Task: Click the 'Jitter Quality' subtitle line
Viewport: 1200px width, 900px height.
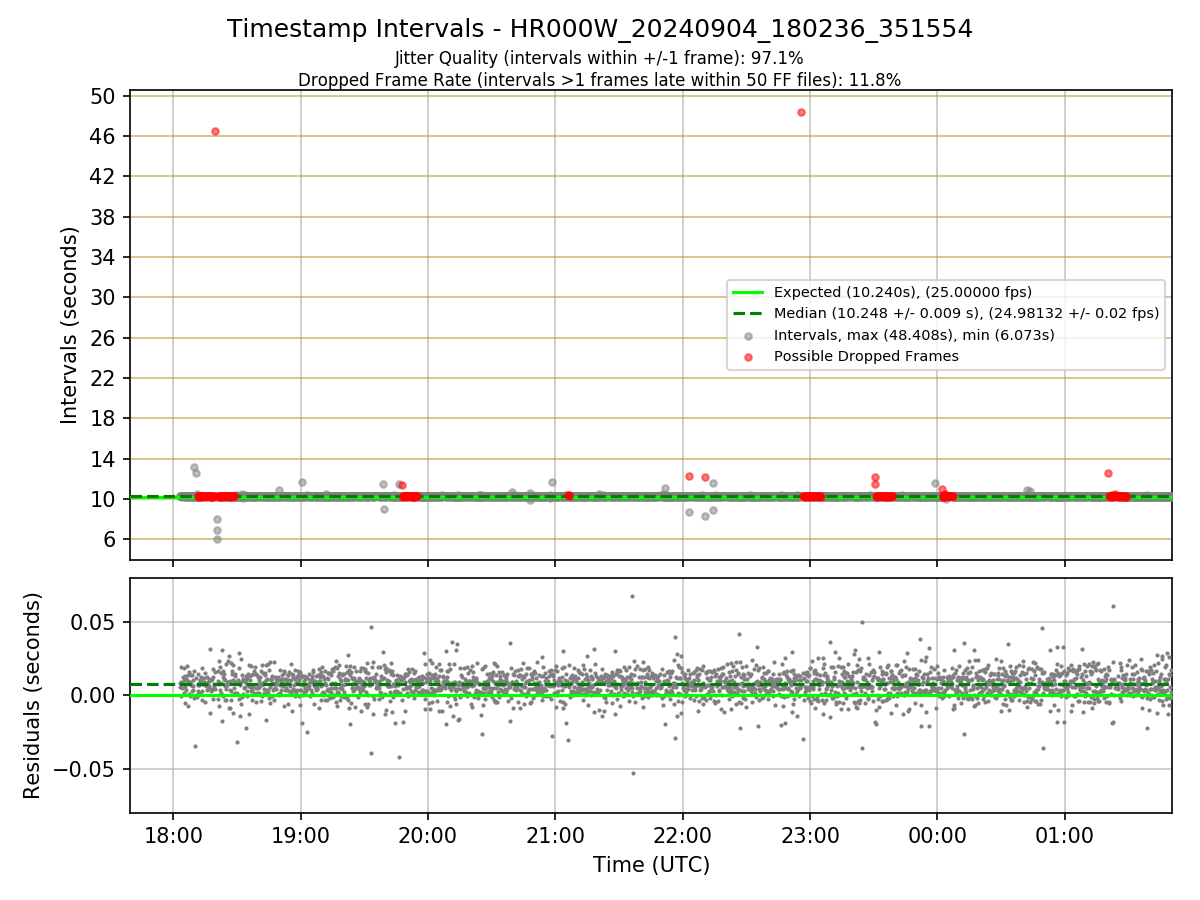Action: (x=600, y=58)
